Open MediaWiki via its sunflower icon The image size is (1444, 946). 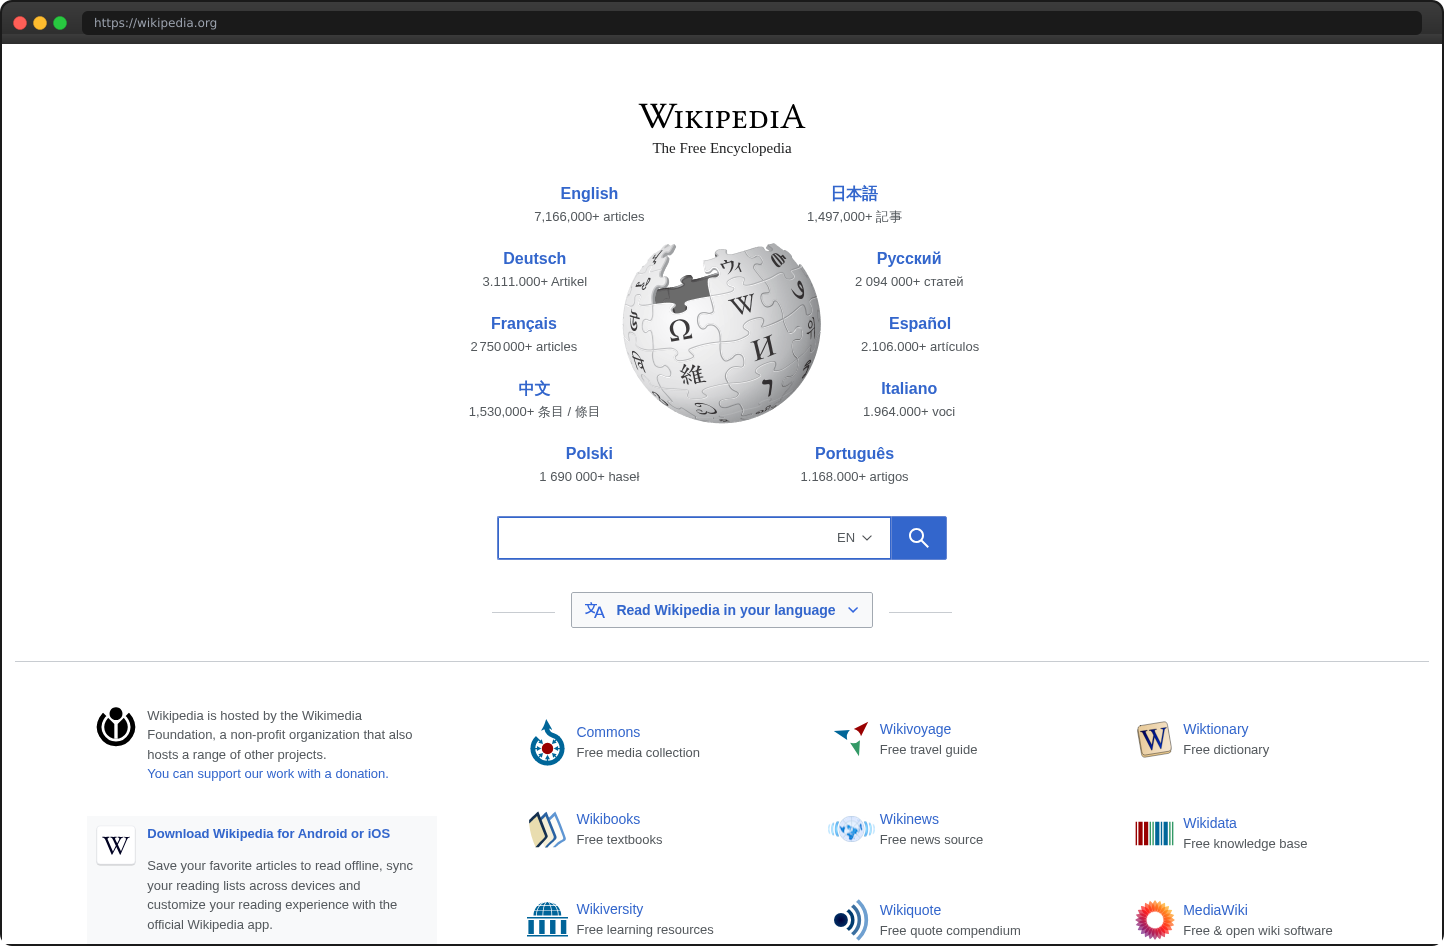pos(1154,919)
